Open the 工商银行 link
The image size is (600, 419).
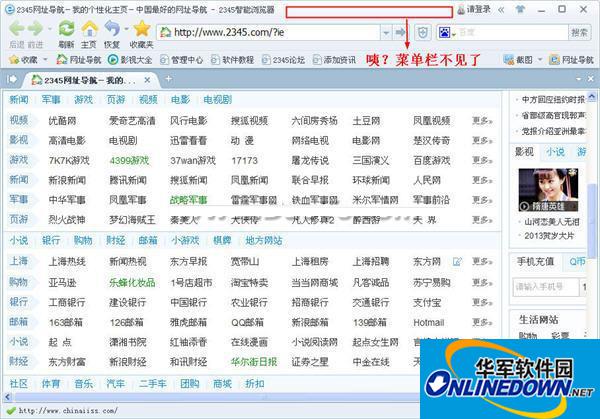pos(67,302)
